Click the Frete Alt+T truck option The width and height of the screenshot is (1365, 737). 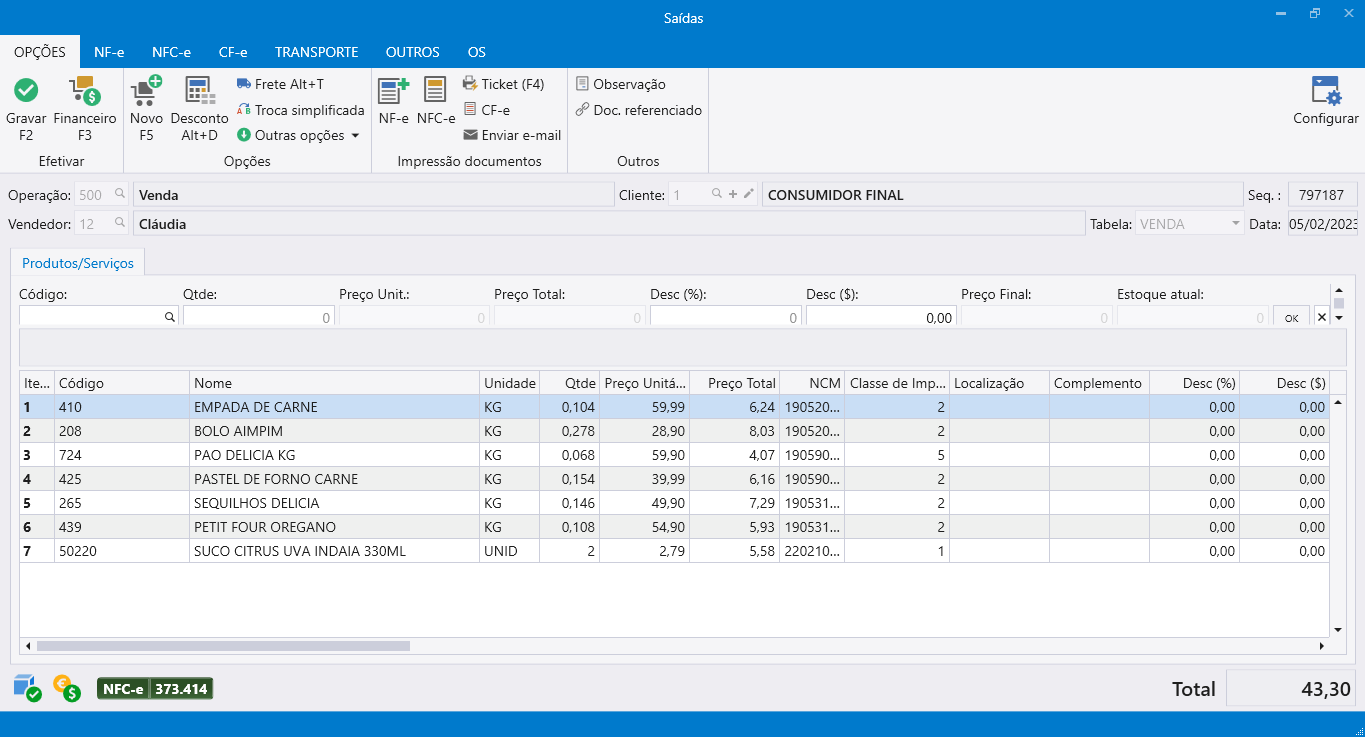pos(280,84)
